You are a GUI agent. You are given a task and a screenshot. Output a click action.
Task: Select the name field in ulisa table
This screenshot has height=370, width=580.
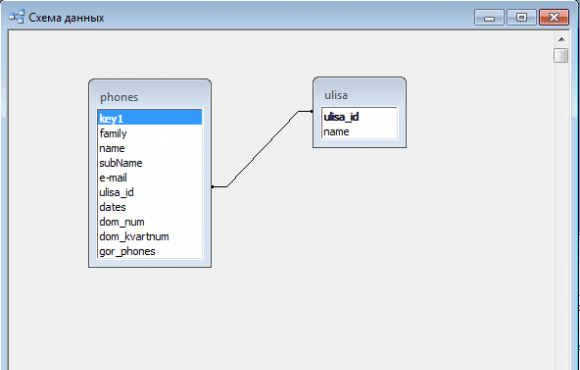(360, 132)
